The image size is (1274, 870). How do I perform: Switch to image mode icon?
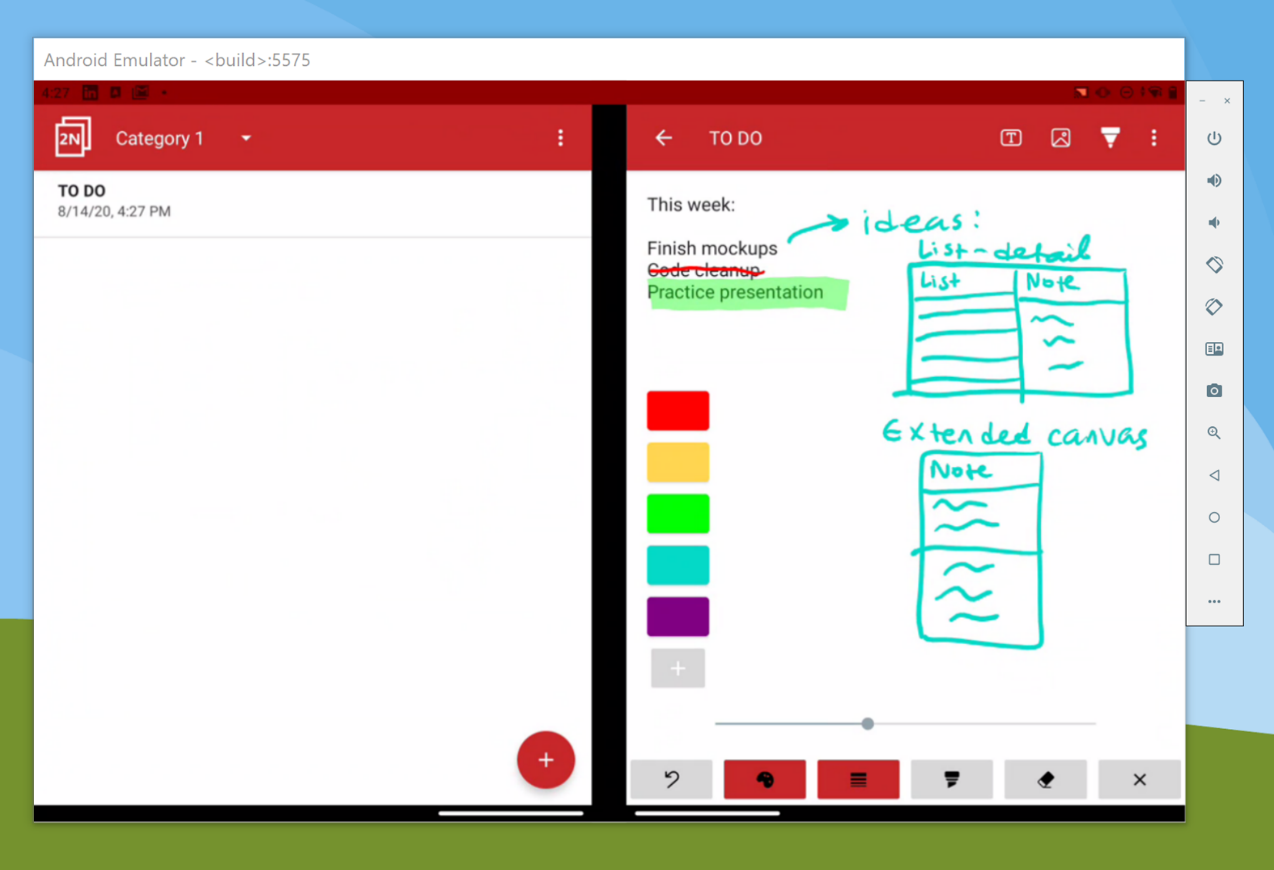click(1061, 138)
